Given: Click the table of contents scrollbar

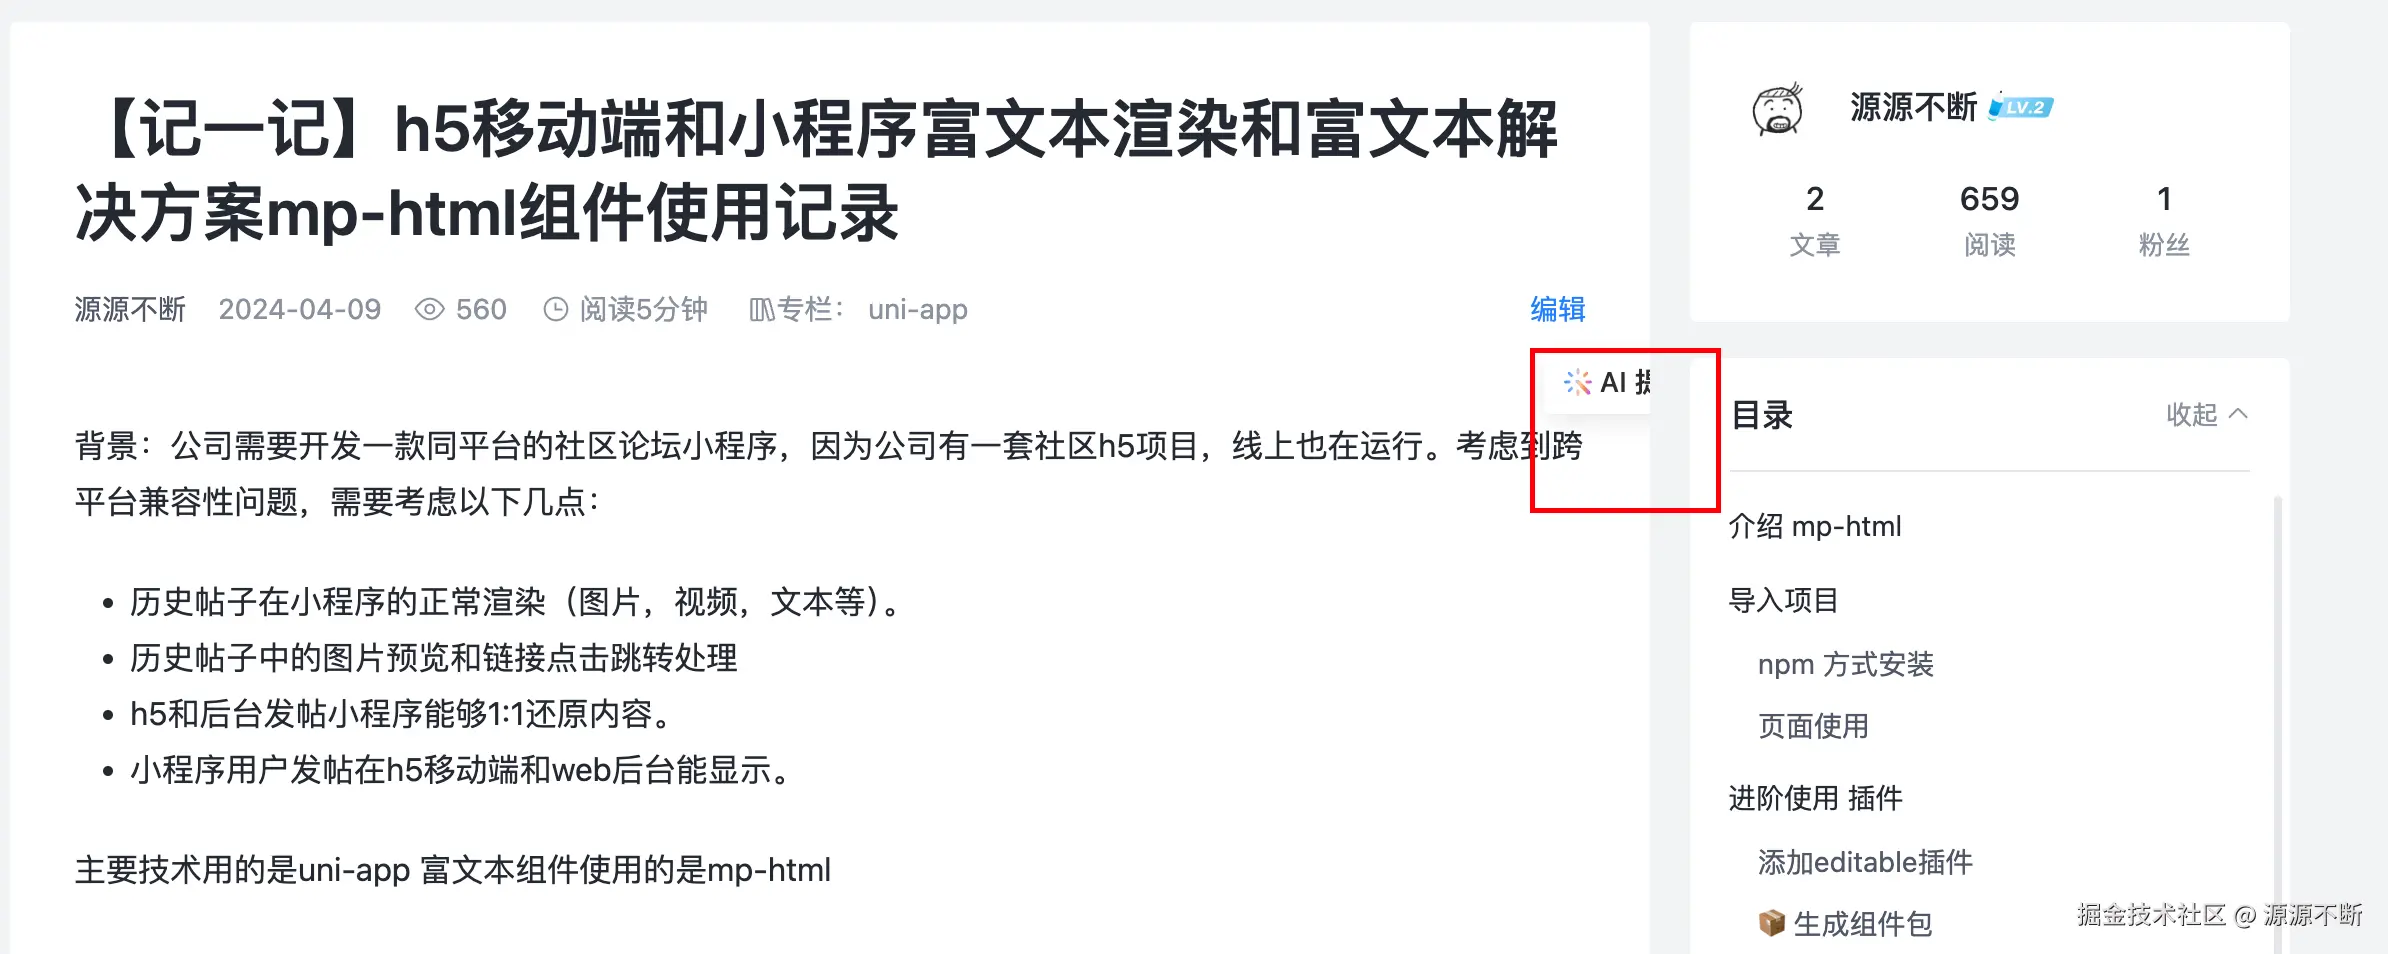Looking at the screenshot, I should point(2278,722).
